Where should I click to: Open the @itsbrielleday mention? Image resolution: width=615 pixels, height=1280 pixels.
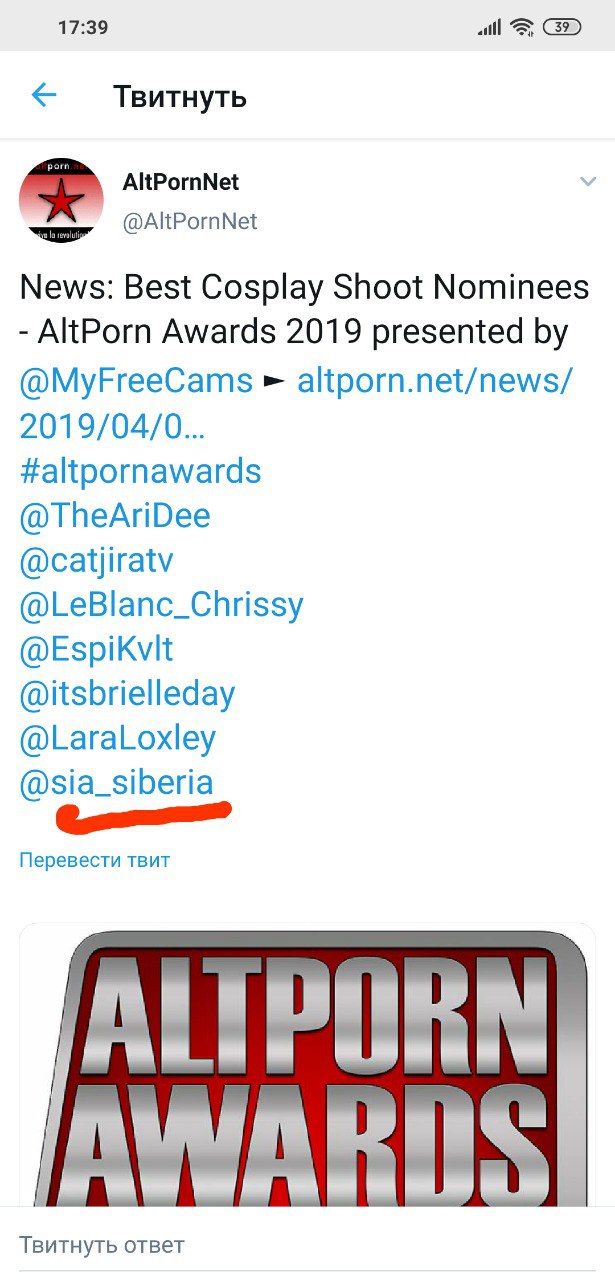click(127, 694)
